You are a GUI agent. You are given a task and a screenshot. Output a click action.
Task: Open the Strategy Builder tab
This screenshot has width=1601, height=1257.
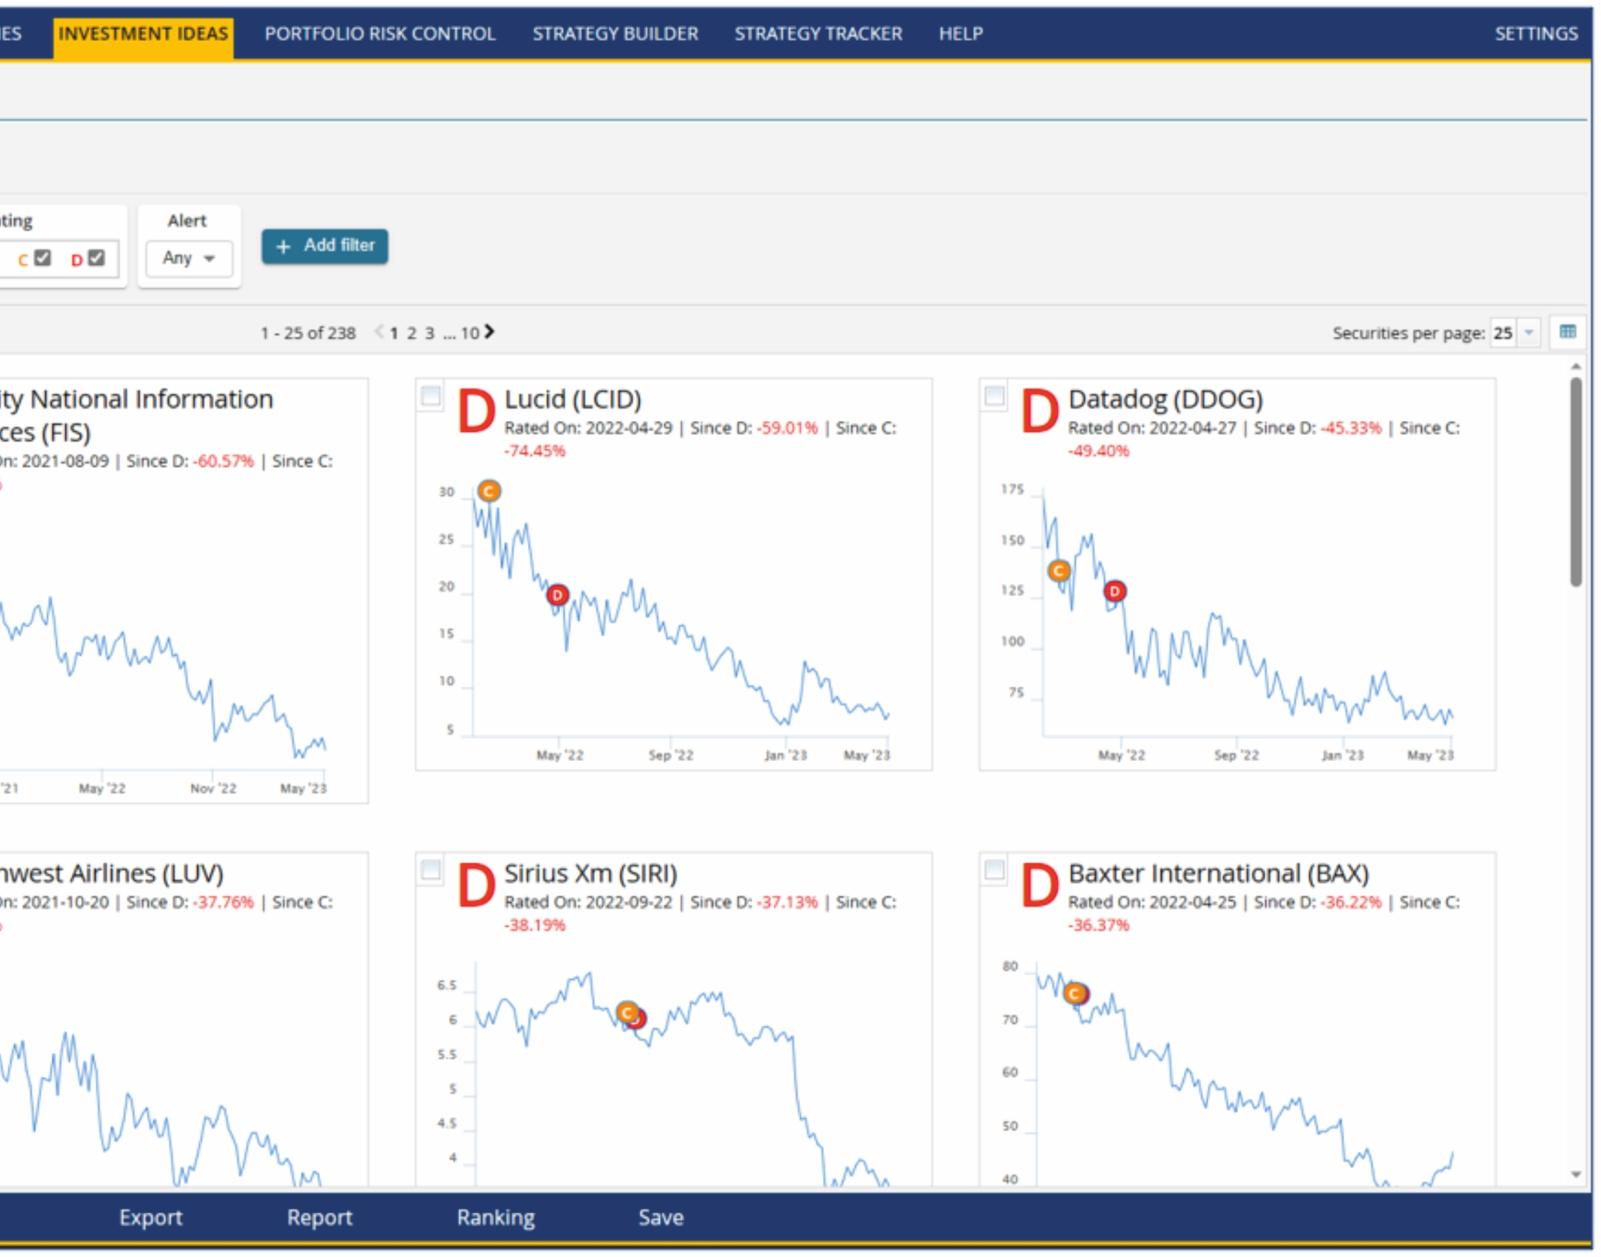tap(615, 34)
